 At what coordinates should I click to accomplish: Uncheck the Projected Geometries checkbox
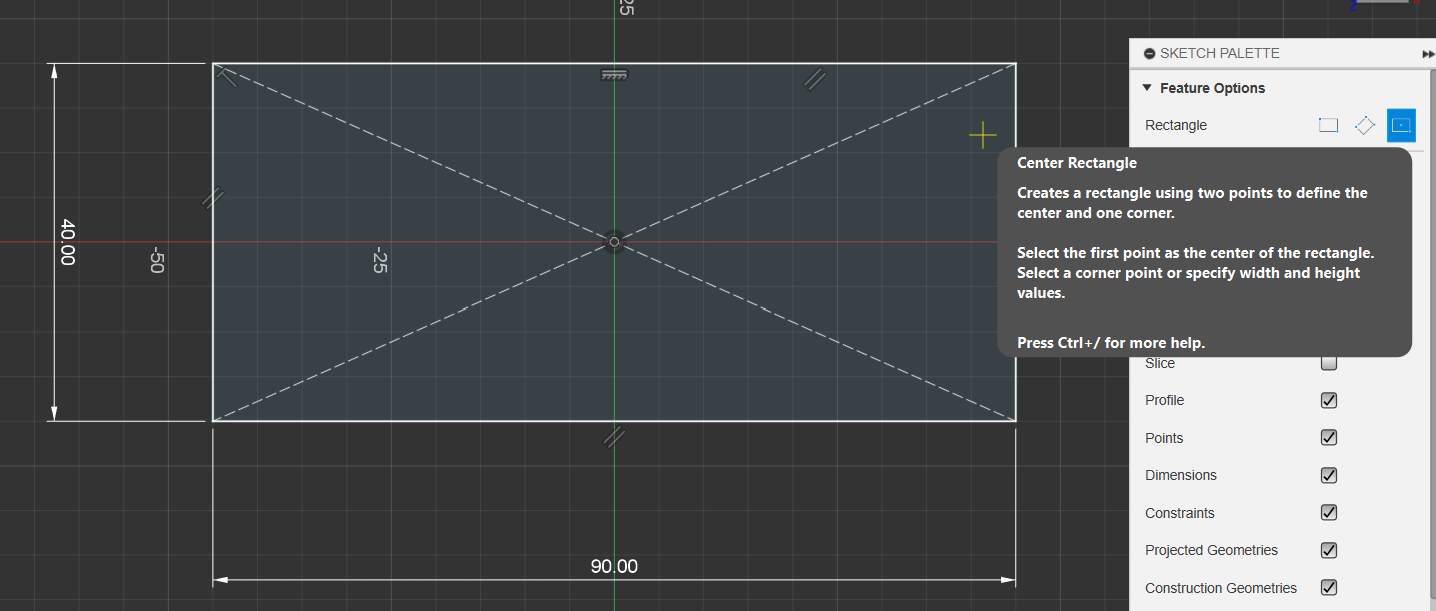click(1329, 550)
